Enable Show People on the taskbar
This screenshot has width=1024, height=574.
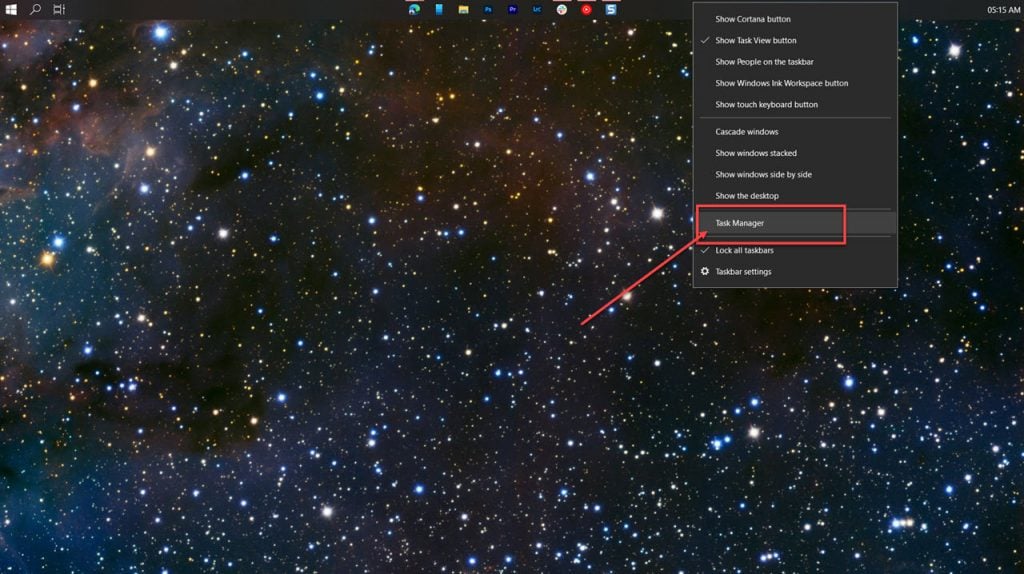(x=795, y=62)
